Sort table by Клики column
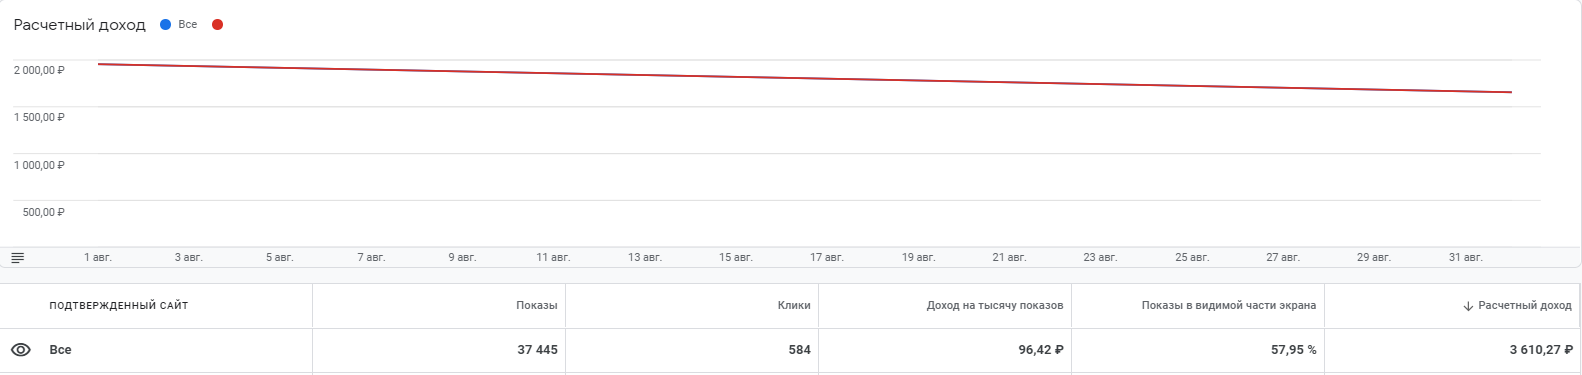The image size is (1582, 375). (794, 306)
